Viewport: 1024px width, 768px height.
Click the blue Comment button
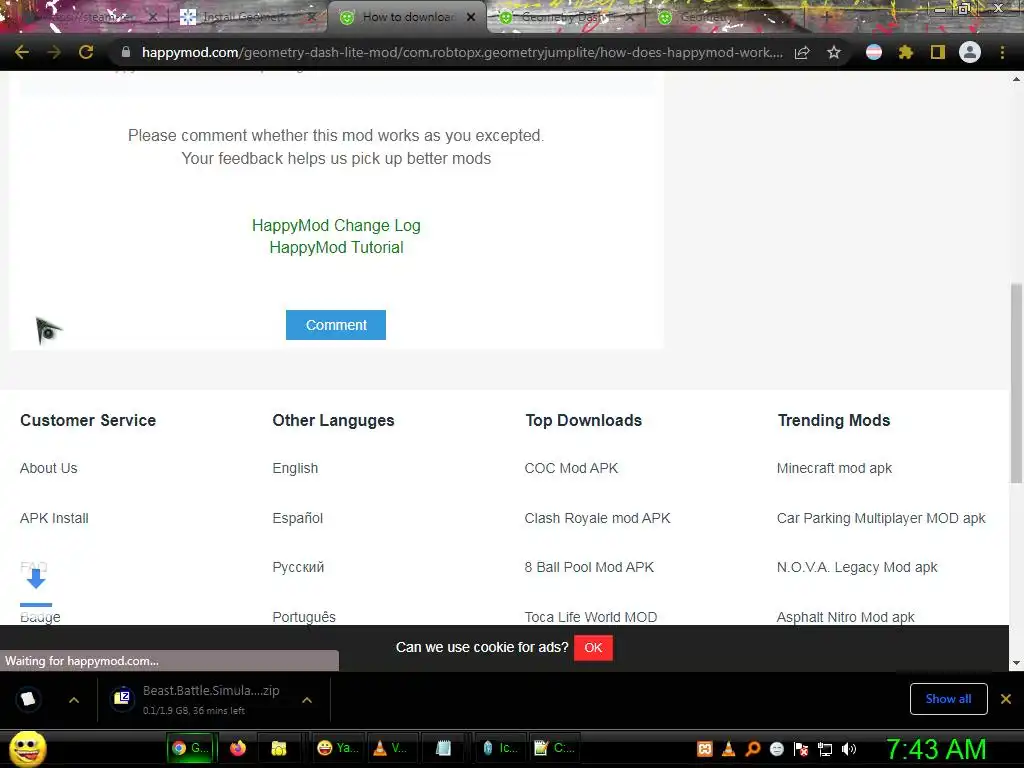pos(336,325)
